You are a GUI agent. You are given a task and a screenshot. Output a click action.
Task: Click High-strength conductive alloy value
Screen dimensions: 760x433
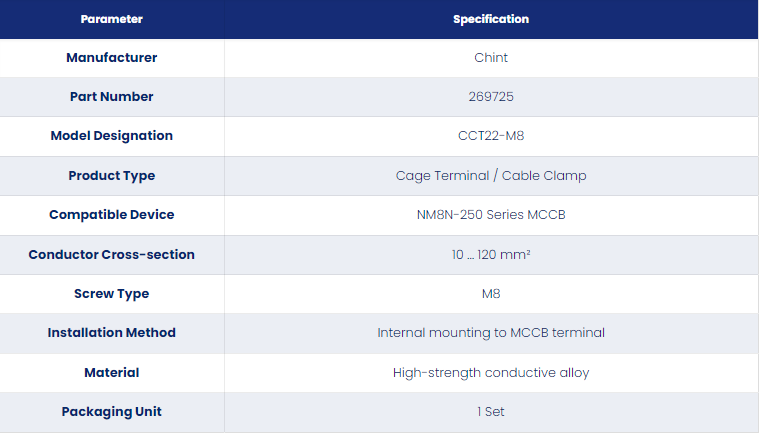[491, 372]
